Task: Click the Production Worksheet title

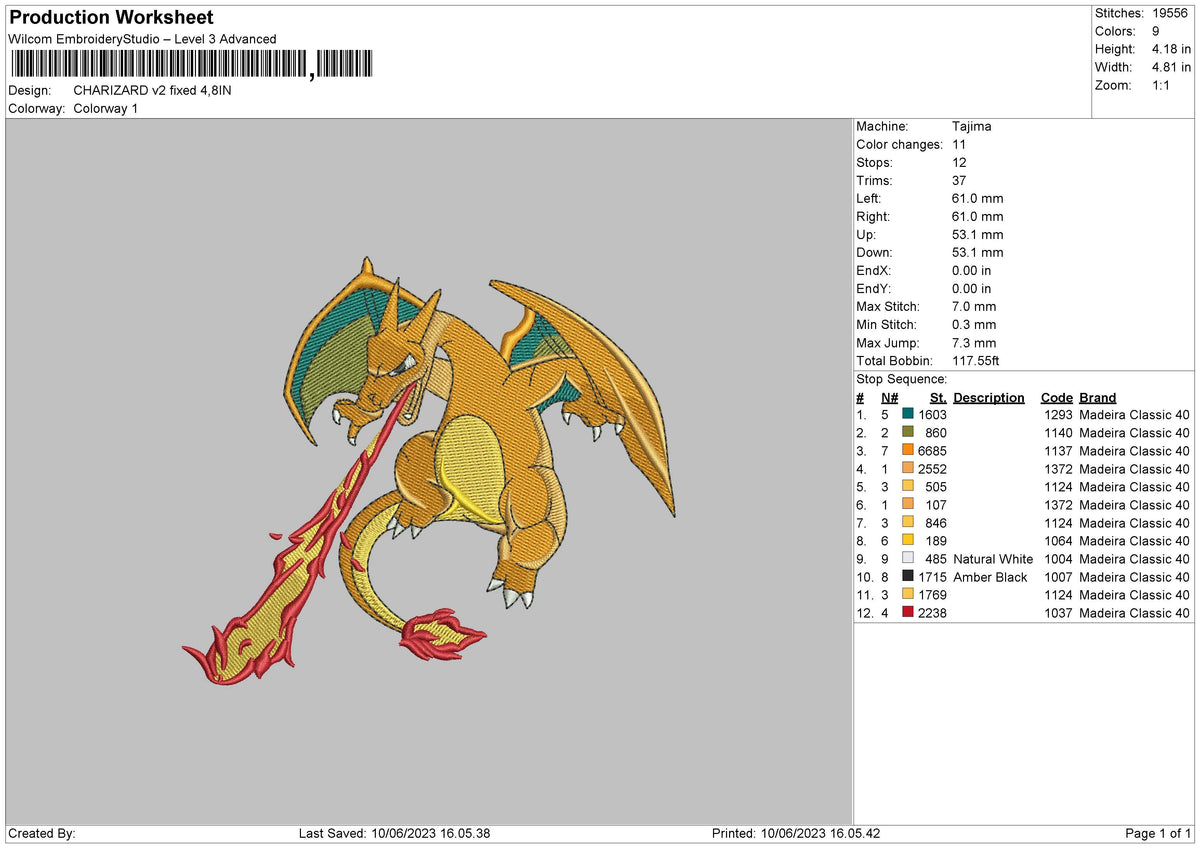Action: [110, 17]
